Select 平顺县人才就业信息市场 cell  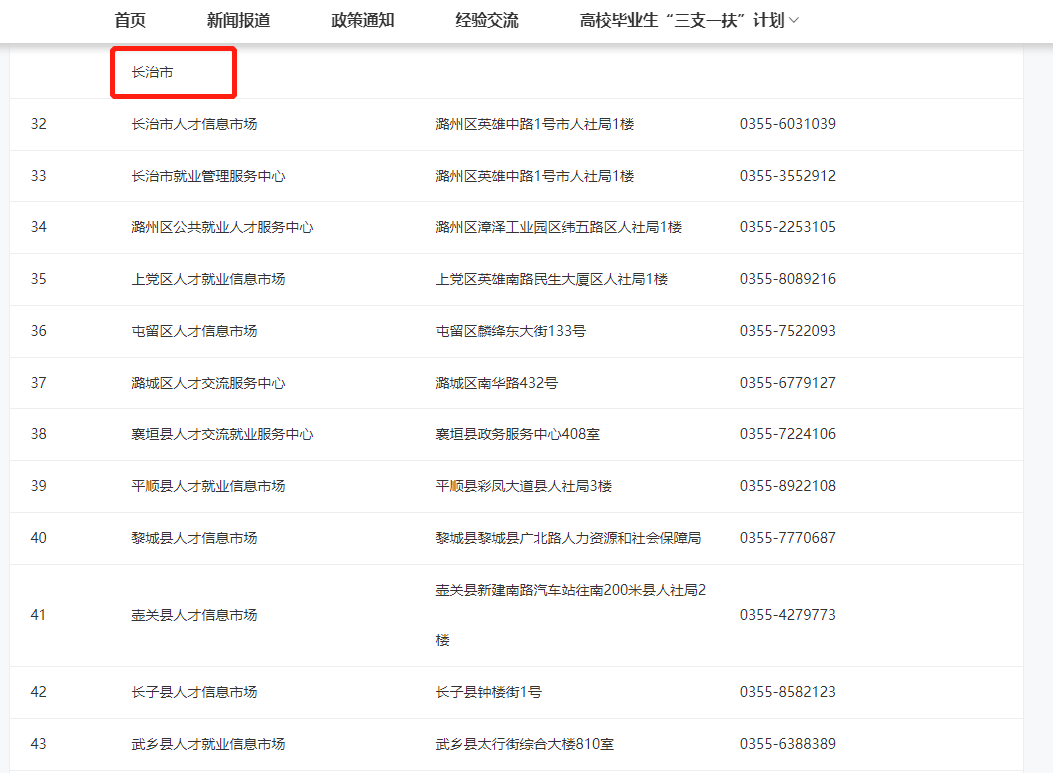pyautogui.click(x=208, y=486)
